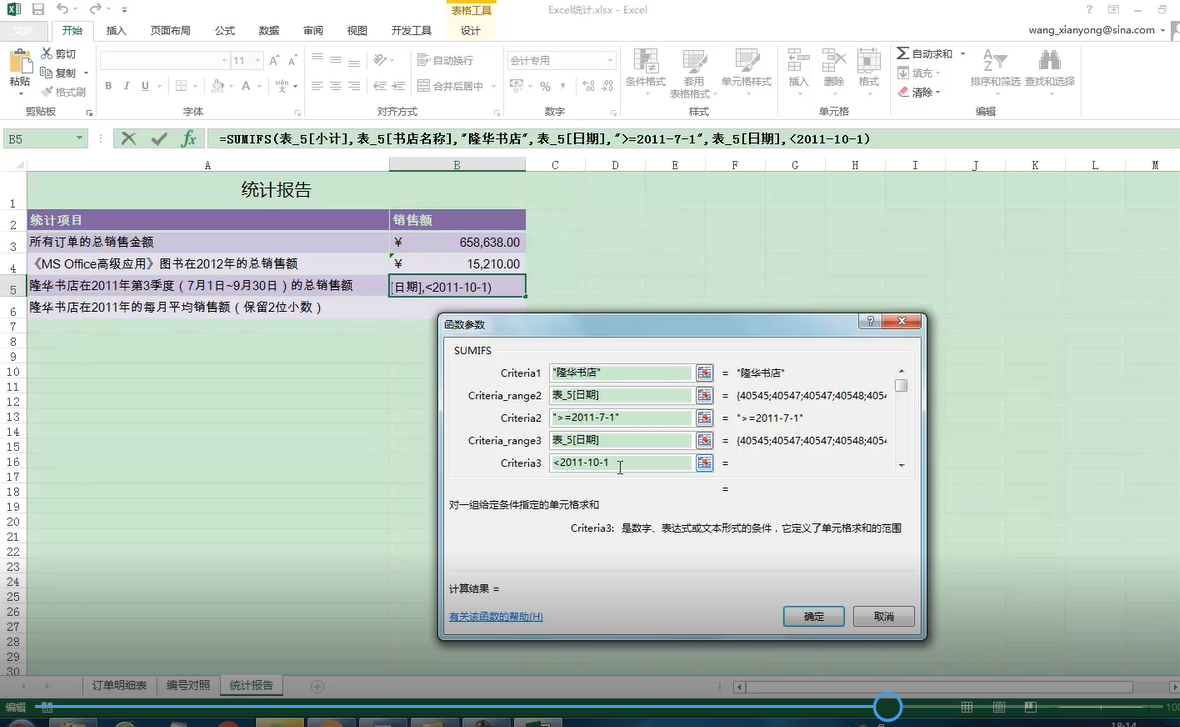Confirm formula with the checkmark icon
The height and width of the screenshot is (727, 1180).
point(158,139)
